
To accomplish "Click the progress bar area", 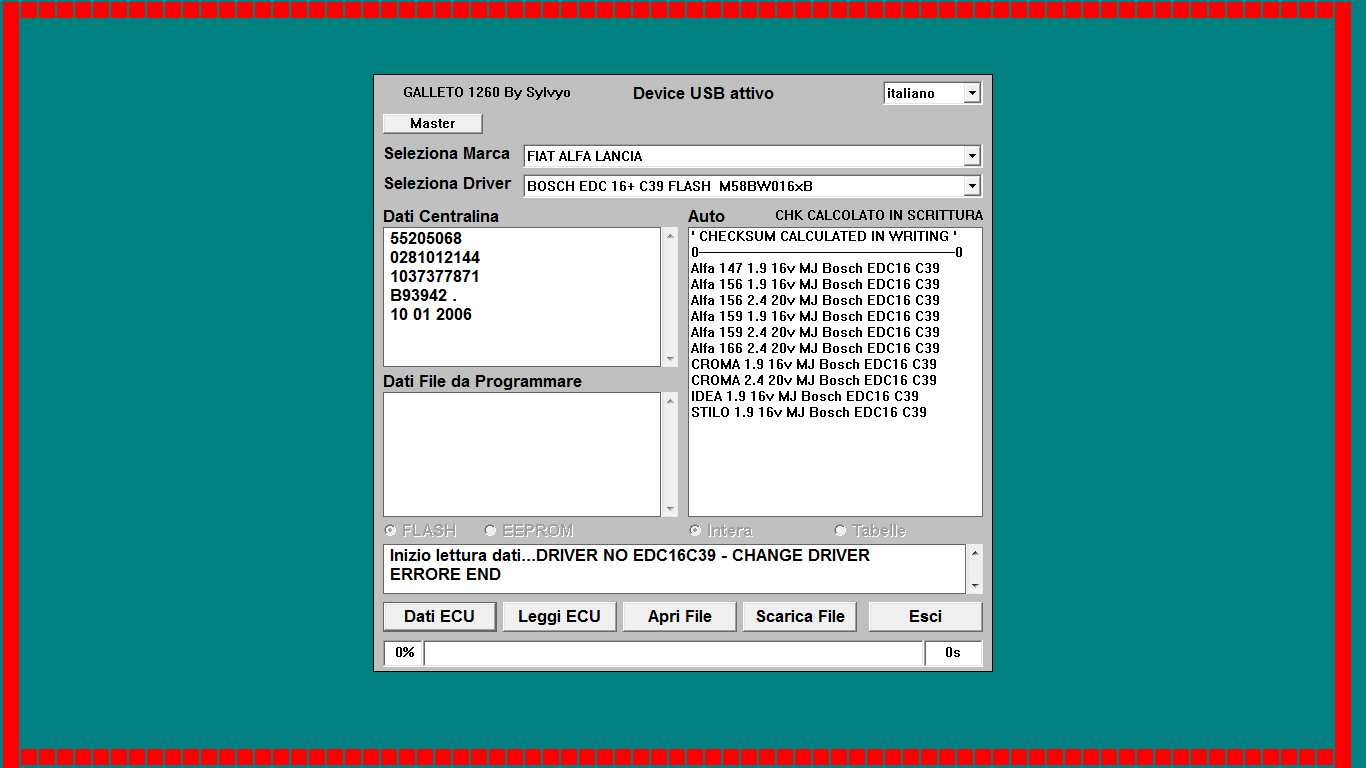I will click(673, 653).
